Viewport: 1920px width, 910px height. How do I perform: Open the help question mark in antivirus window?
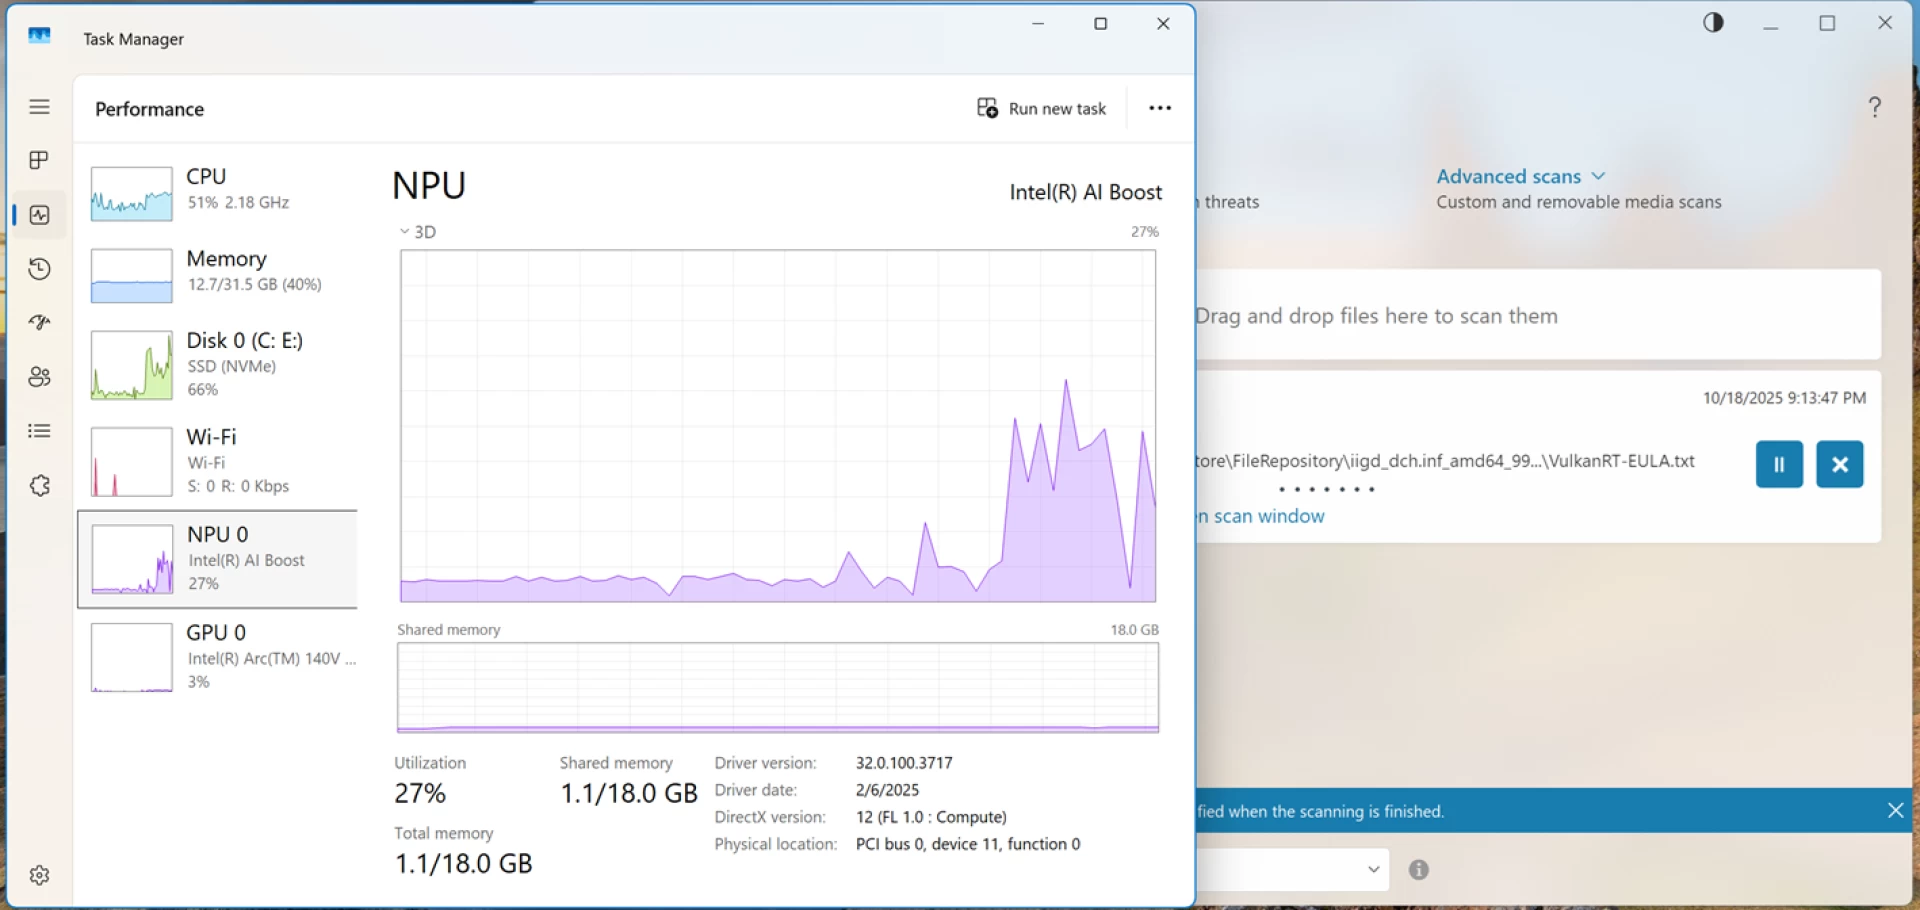(x=1875, y=107)
